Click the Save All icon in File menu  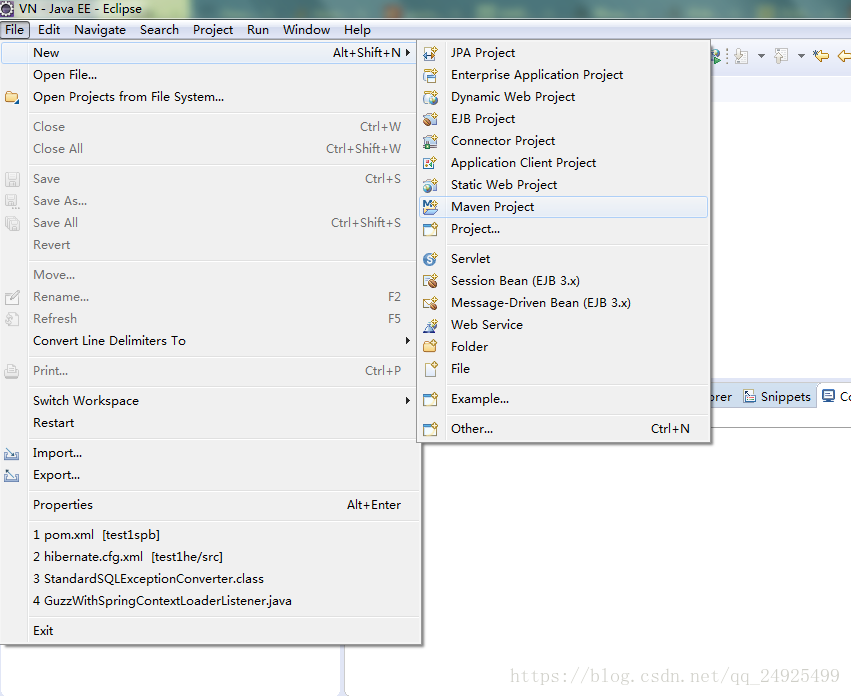point(12,223)
